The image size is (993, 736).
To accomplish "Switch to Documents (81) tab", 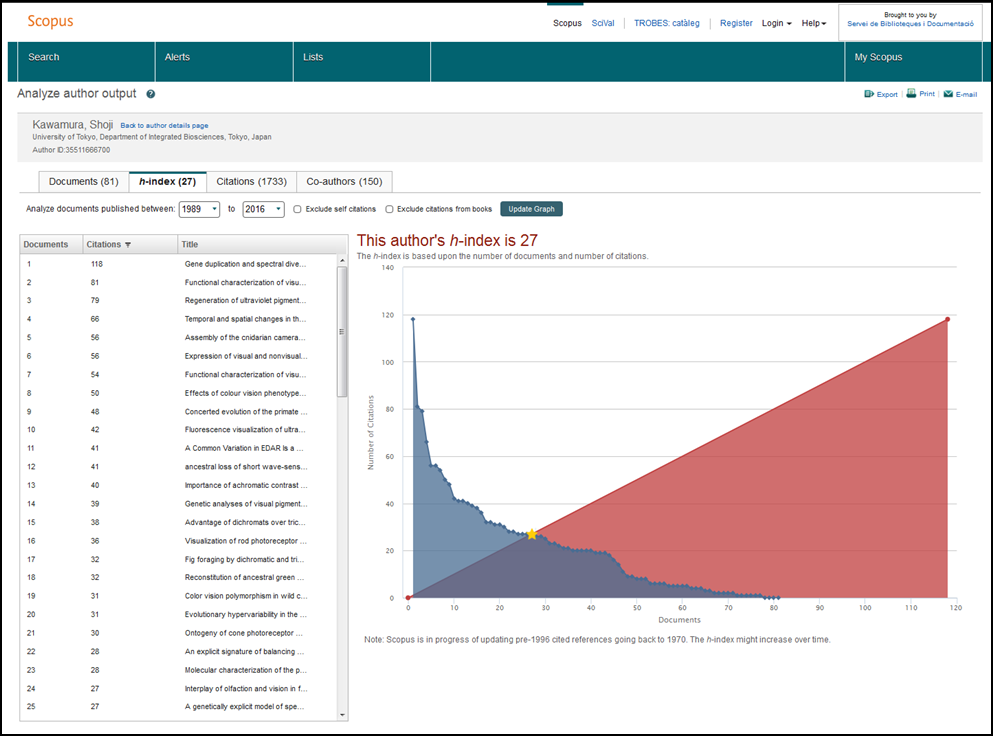I will tap(83, 181).
